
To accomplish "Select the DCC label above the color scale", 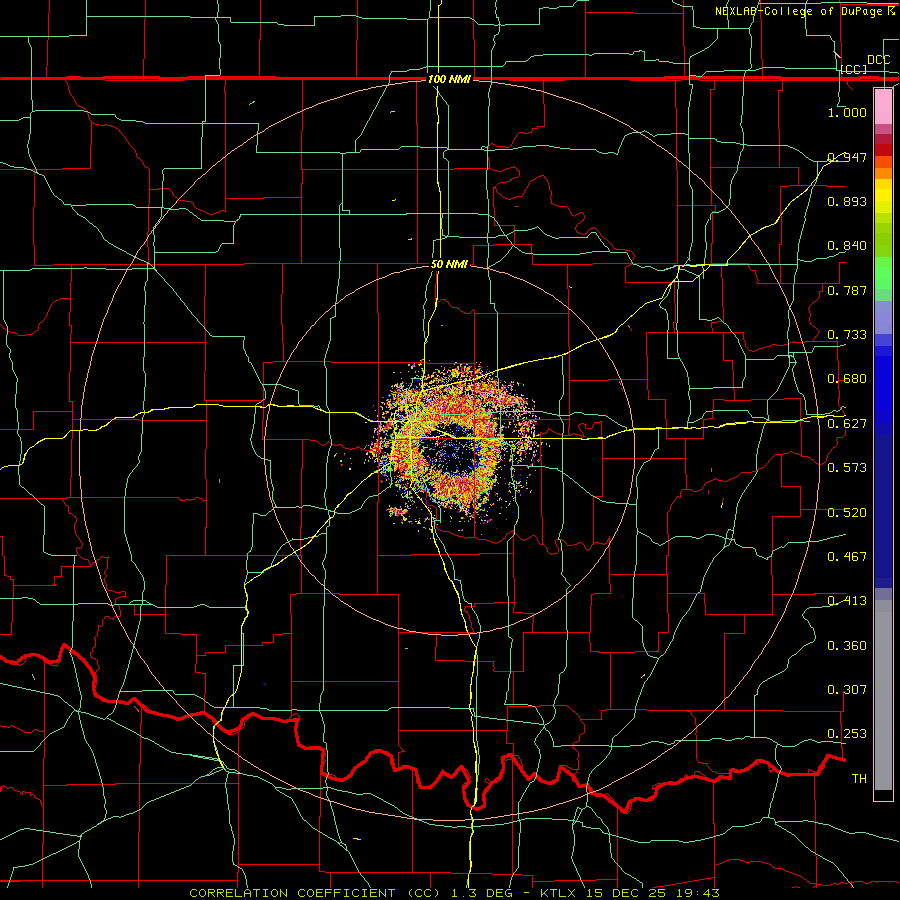I will click(879, 60).
